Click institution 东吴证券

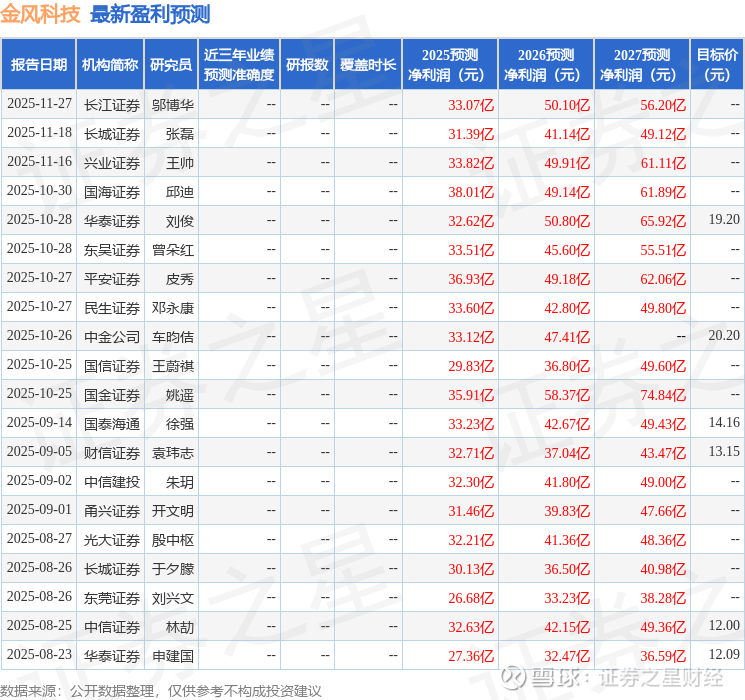(x=112, y=250)
